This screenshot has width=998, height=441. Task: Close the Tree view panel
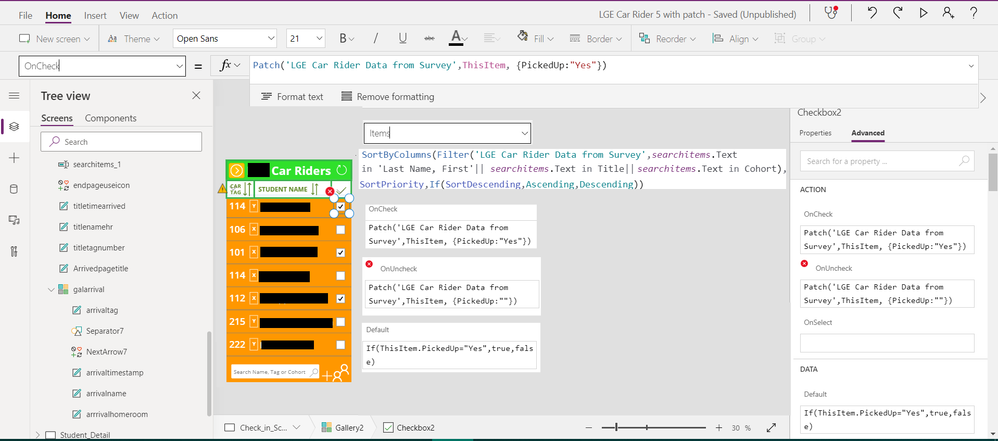point(196,95)
